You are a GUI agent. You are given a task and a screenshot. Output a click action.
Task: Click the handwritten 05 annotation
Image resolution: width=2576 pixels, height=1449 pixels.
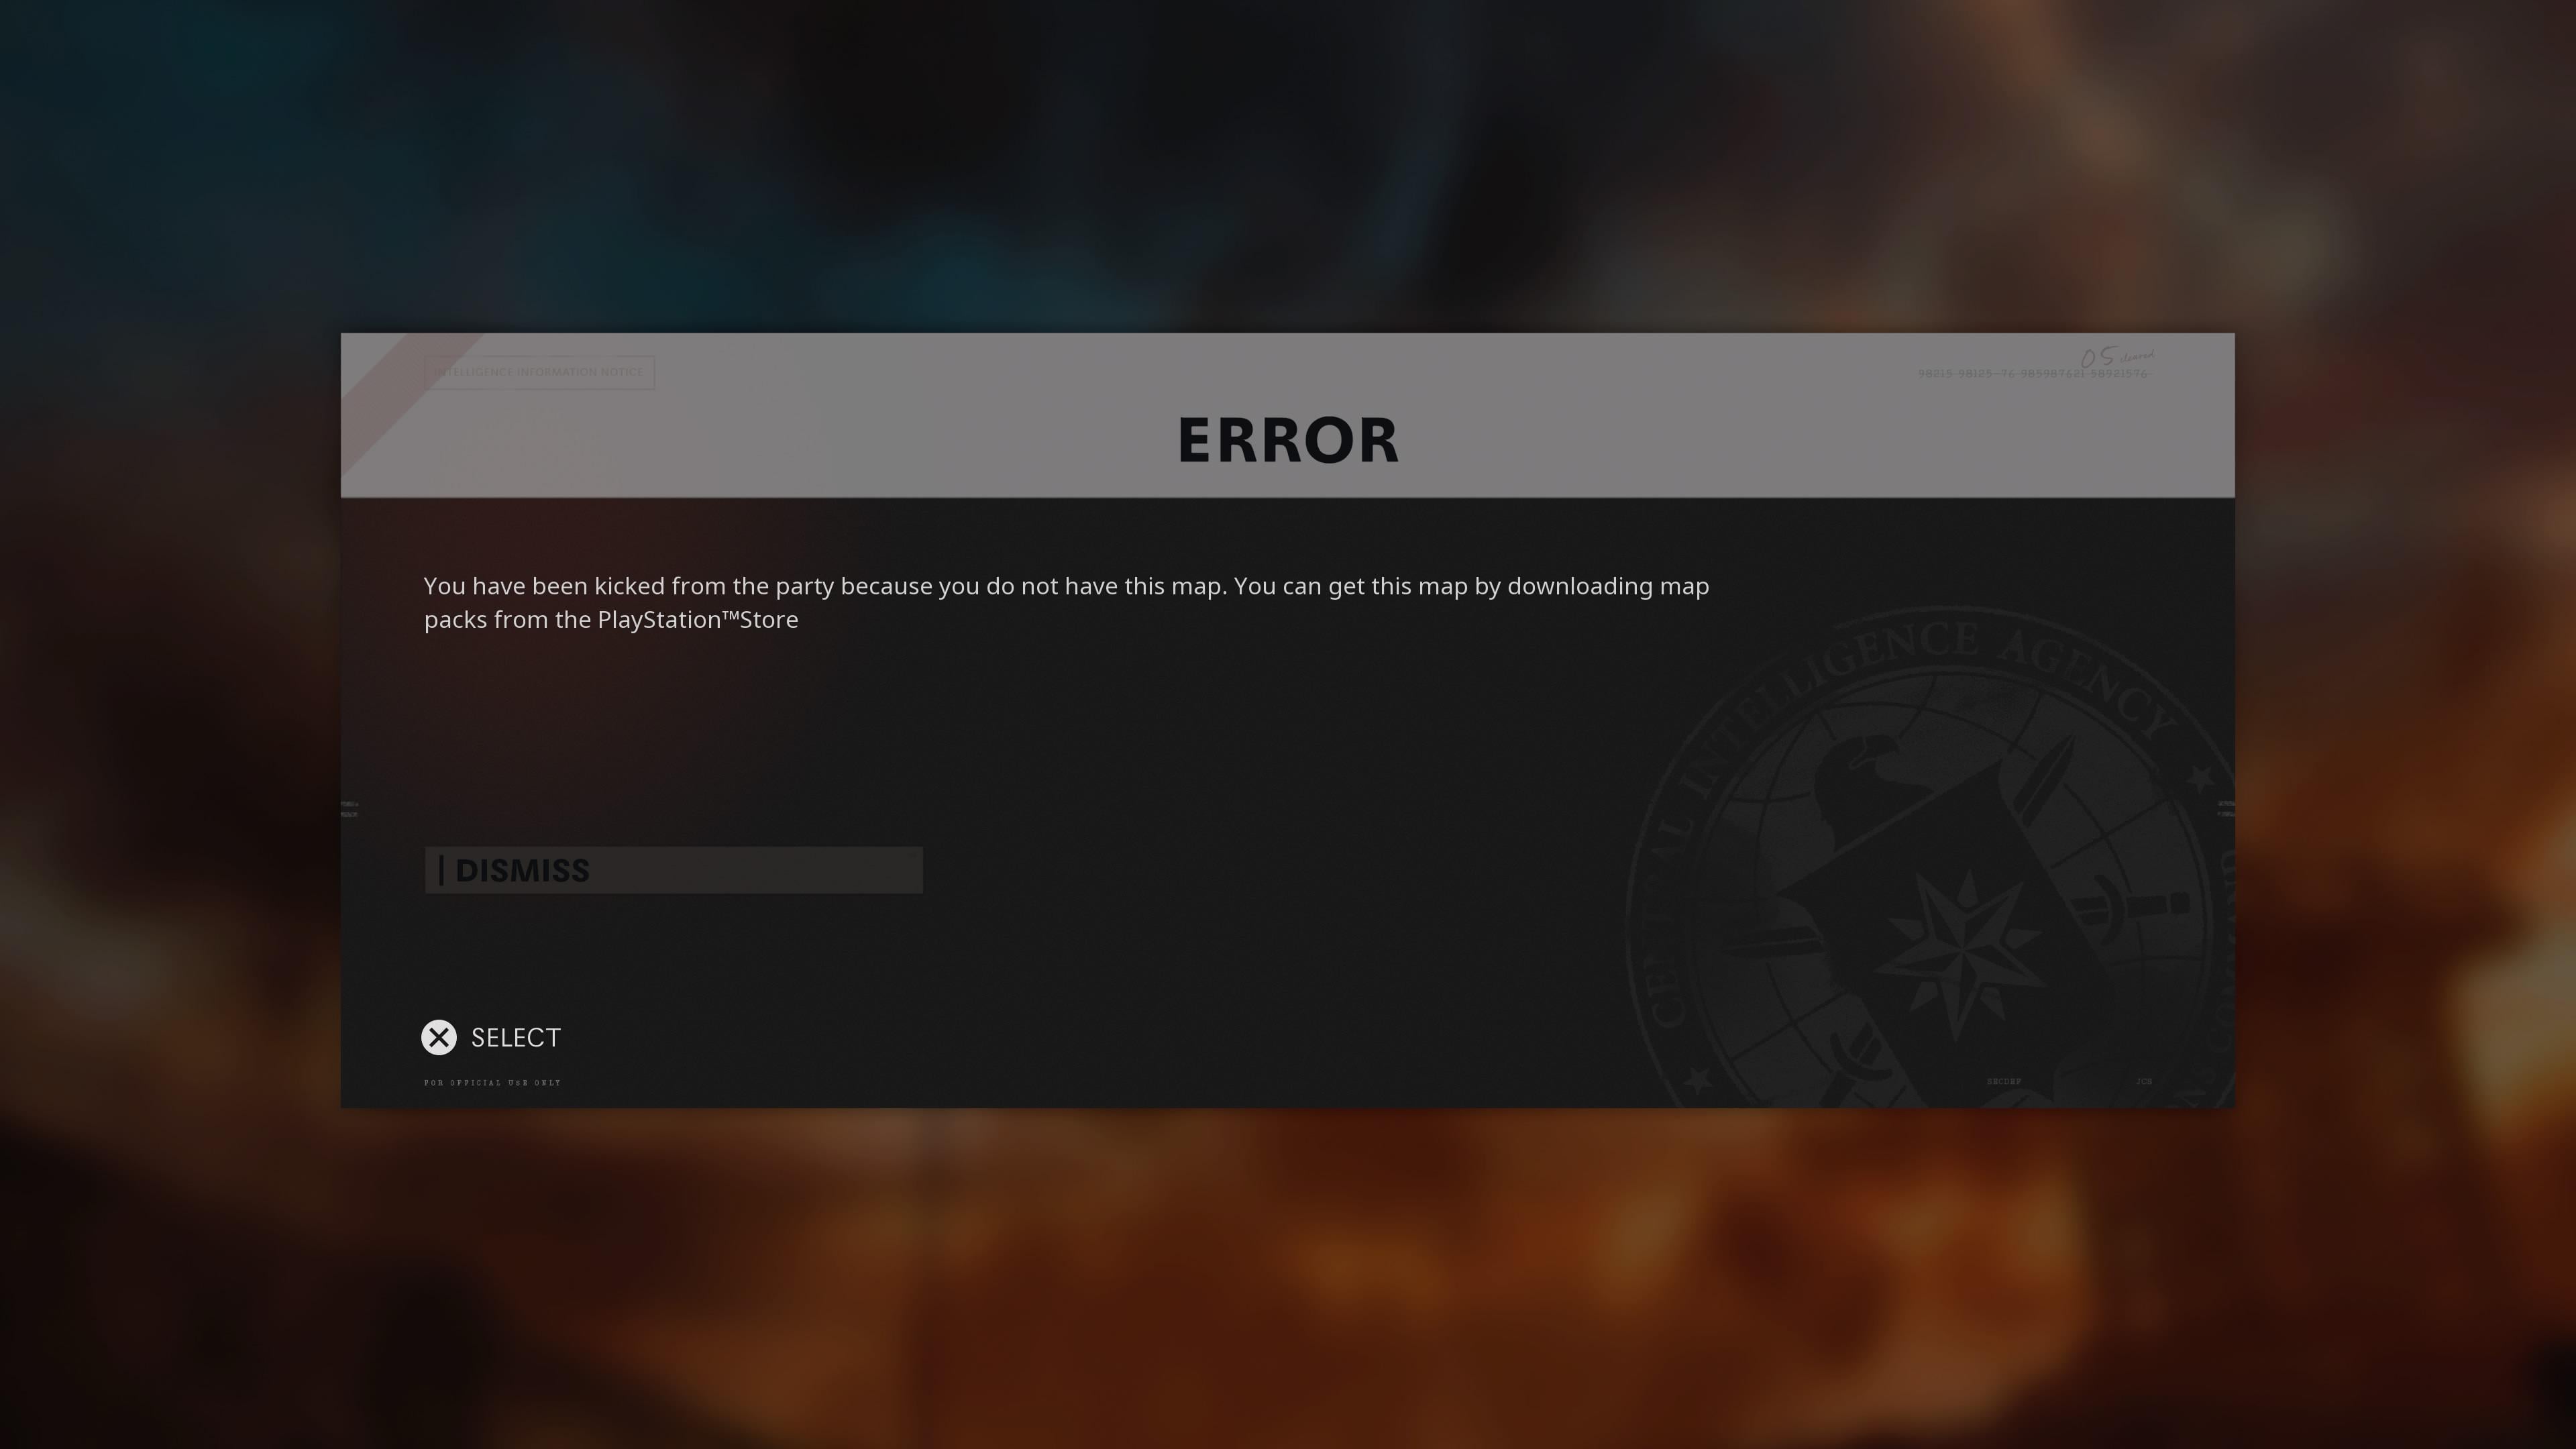pos(2099,357)
